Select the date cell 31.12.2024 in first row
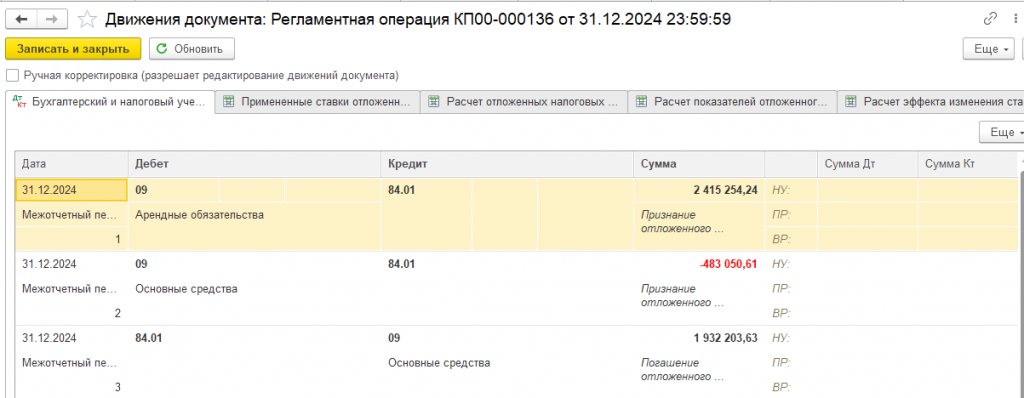This screenshot has height=398, width=1024. coord(71,190)
